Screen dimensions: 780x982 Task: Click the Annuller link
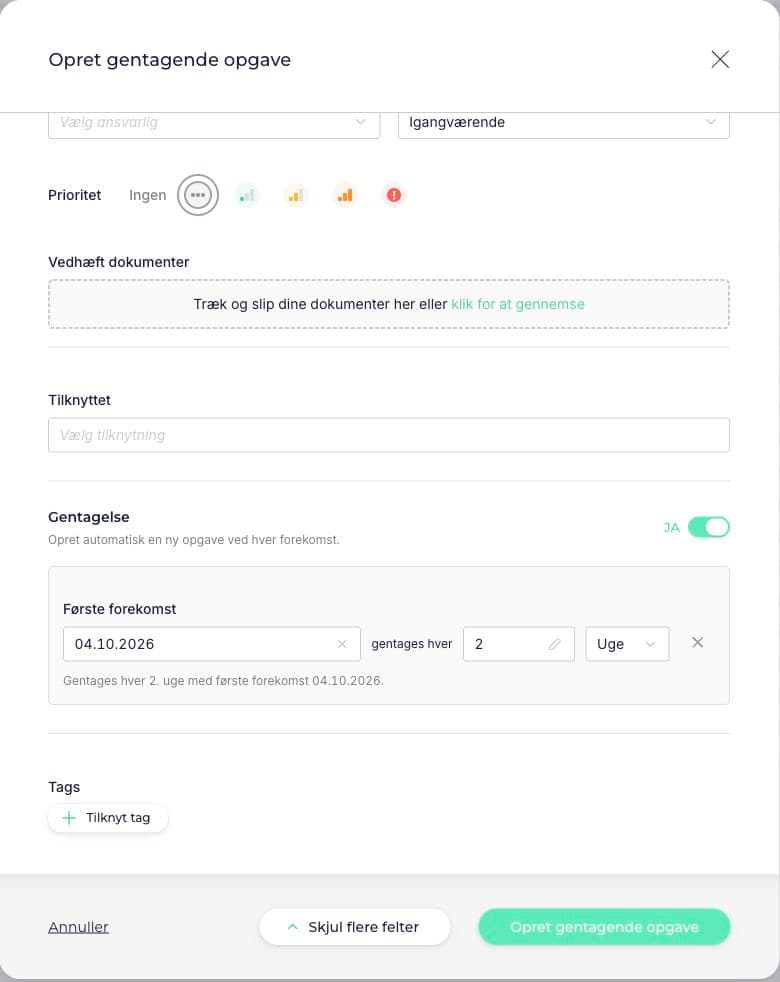point(78,927)
